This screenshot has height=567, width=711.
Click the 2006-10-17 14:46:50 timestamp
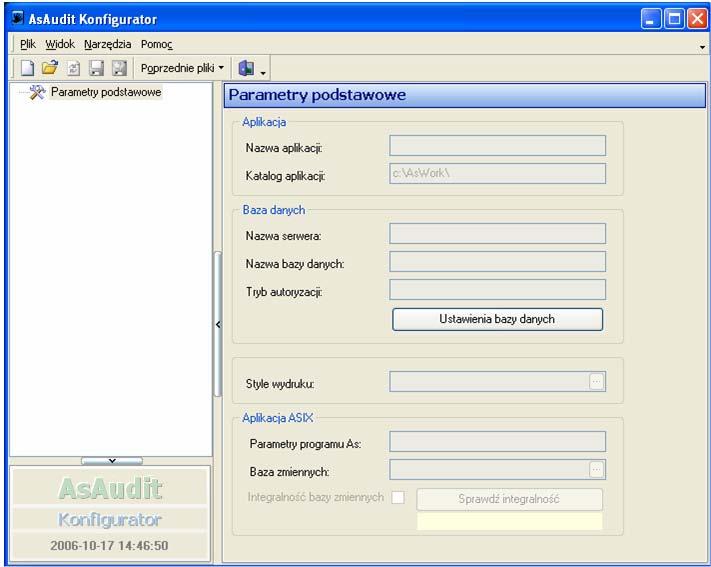(109, 545)
